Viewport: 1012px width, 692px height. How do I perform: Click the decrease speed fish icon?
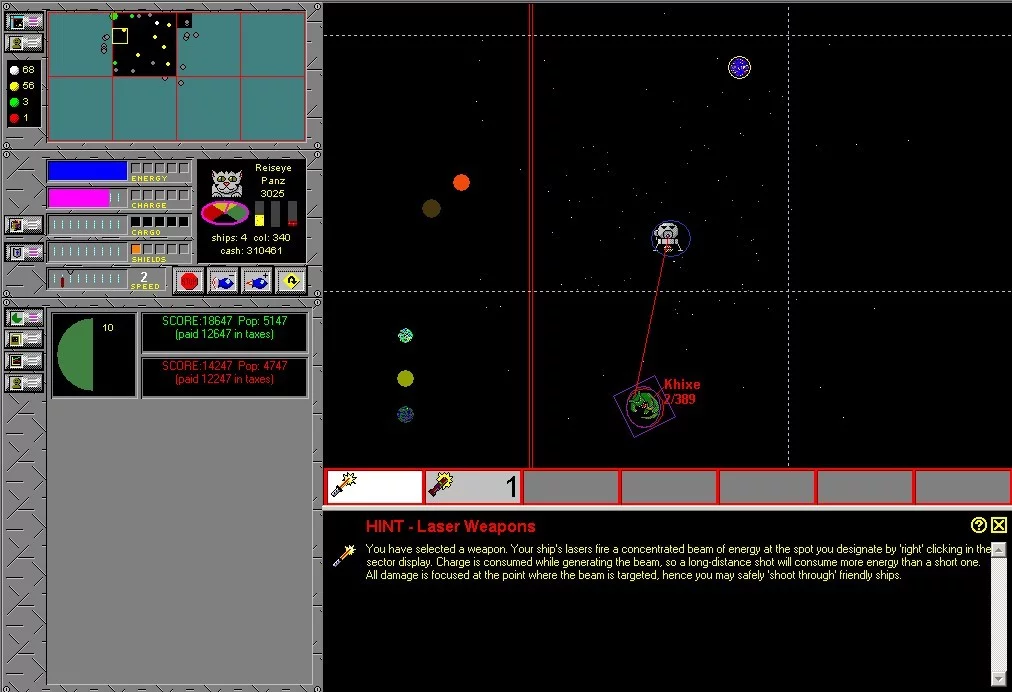223,281
